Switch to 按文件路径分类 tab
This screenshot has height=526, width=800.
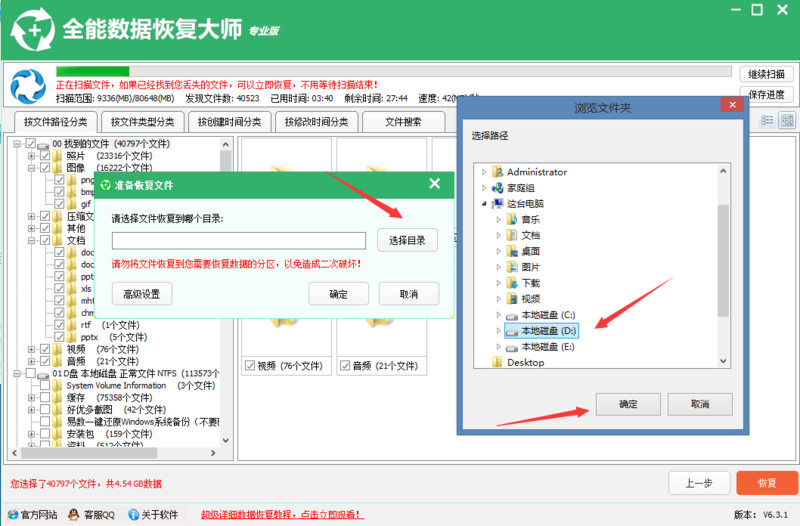[x=56, y=122]
